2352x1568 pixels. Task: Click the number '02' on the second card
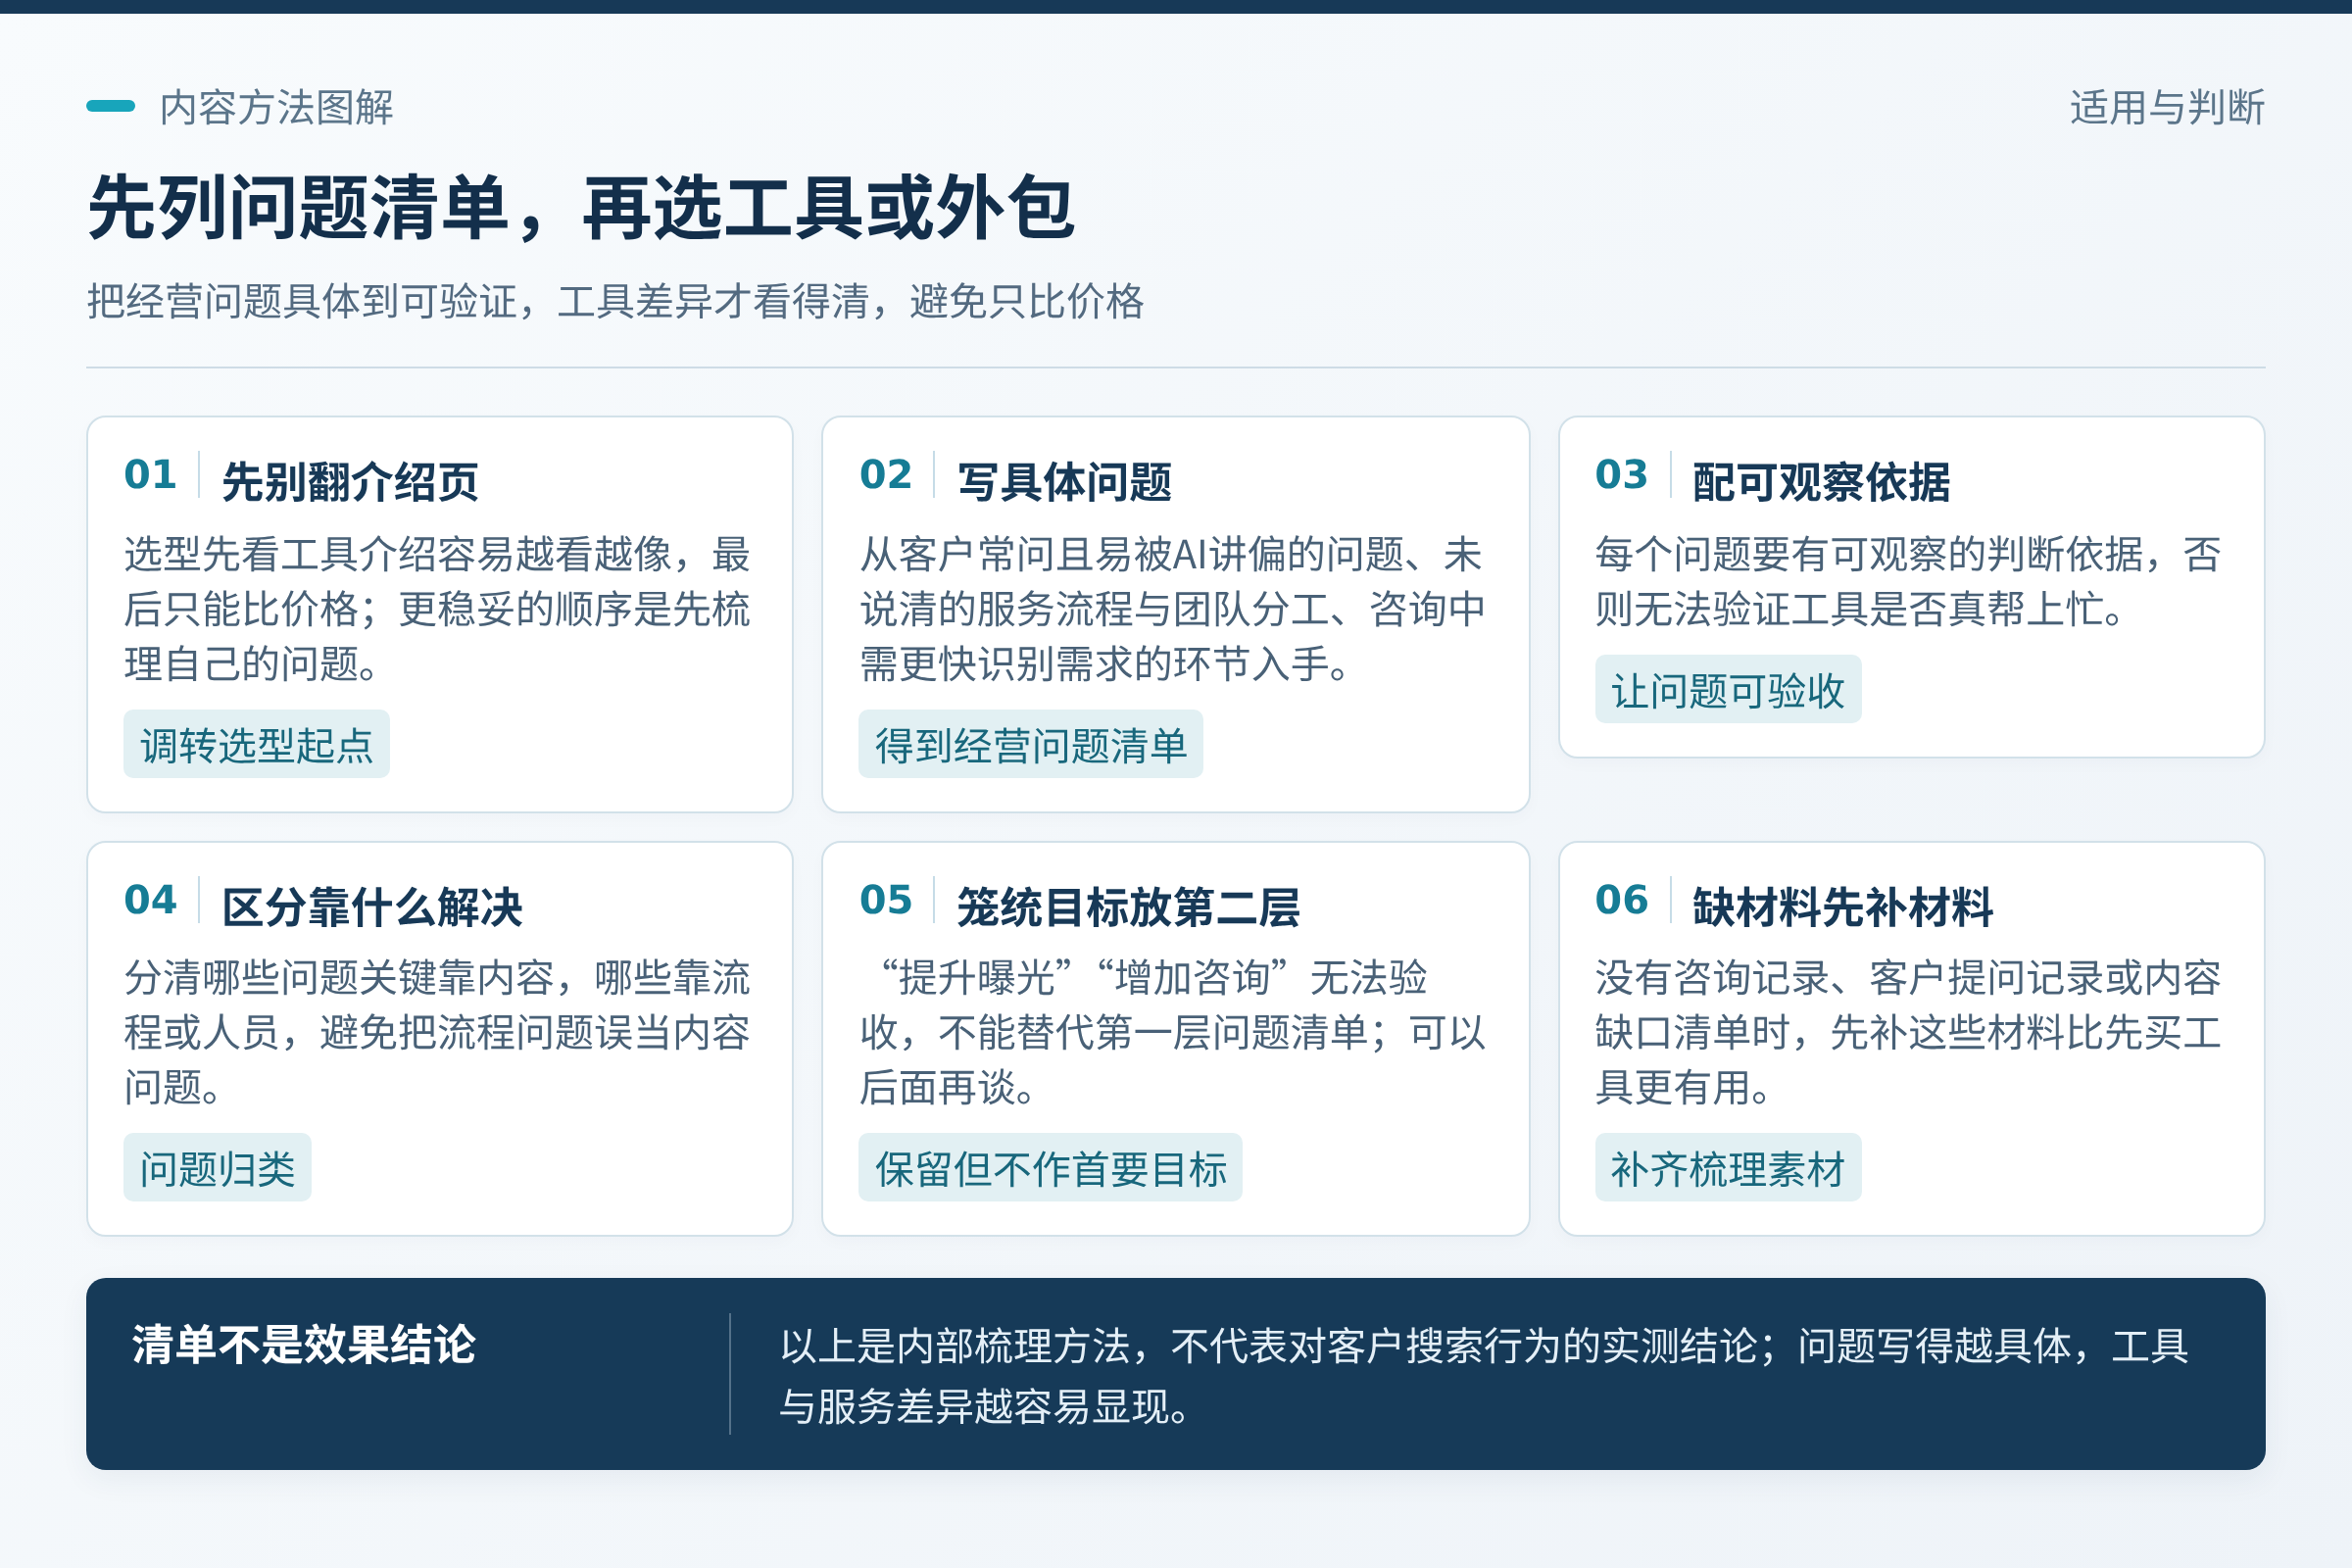pos(886,475)
